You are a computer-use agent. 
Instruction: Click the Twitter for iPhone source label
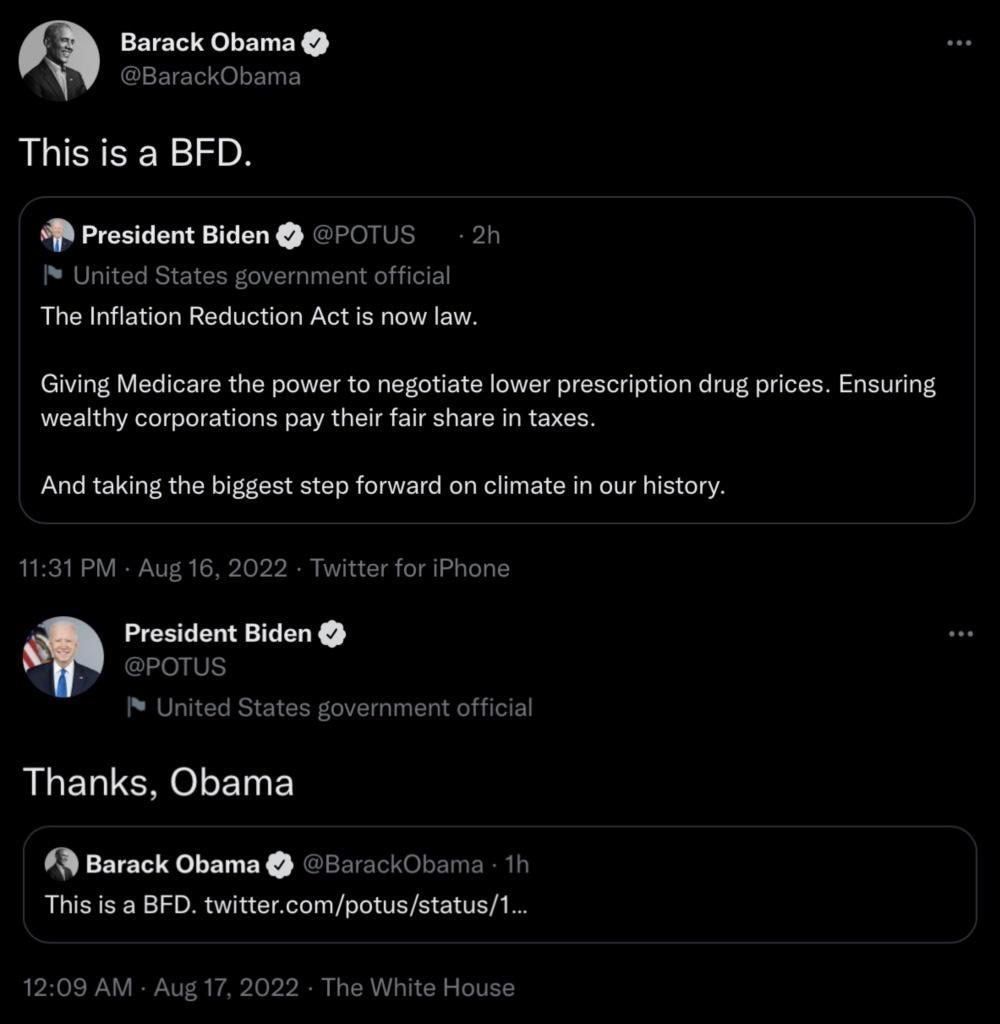(410, 568)
